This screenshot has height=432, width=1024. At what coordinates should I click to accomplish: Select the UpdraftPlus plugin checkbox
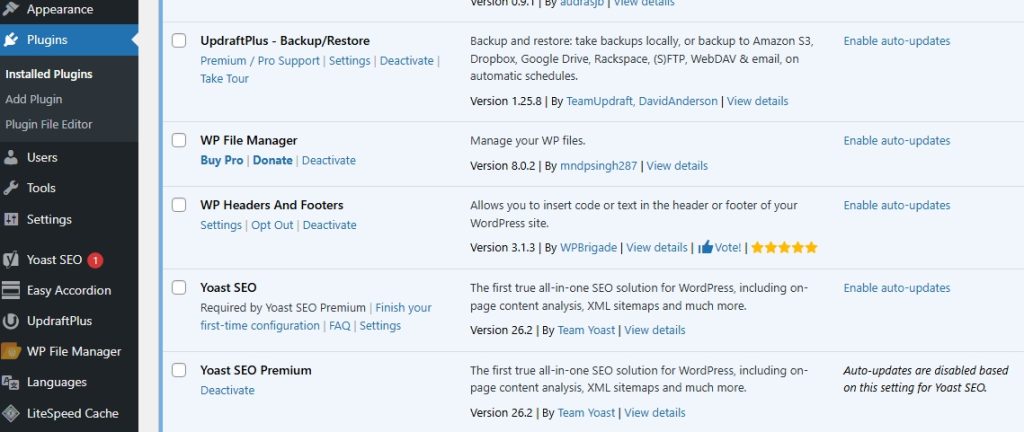pyautogui.click(x=179, y=41)
